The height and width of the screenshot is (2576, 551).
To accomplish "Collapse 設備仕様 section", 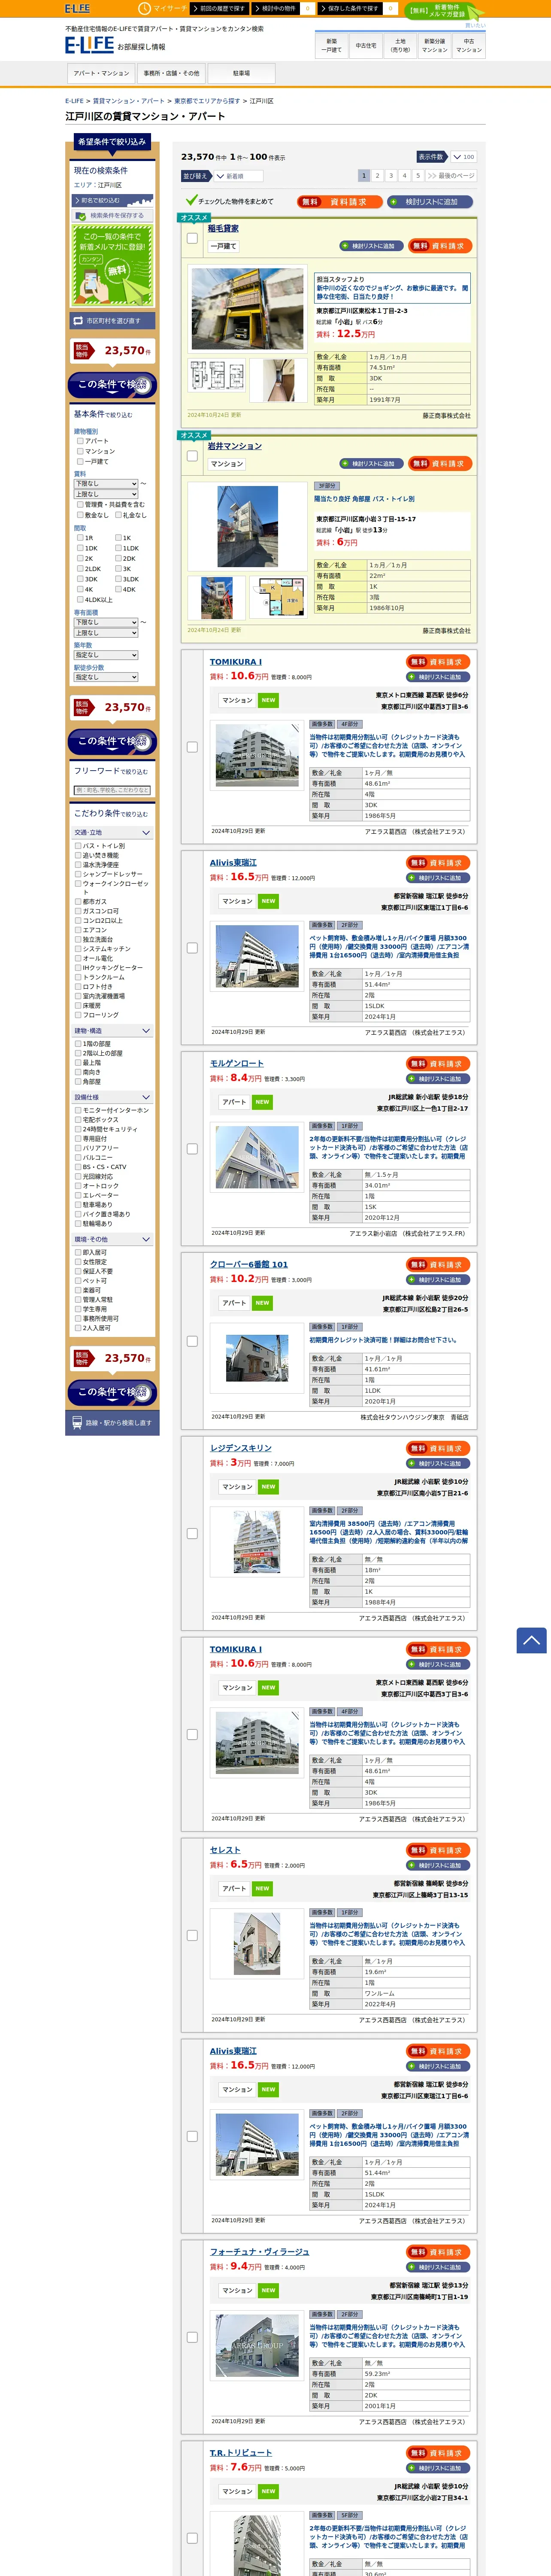I will 112,1097.
